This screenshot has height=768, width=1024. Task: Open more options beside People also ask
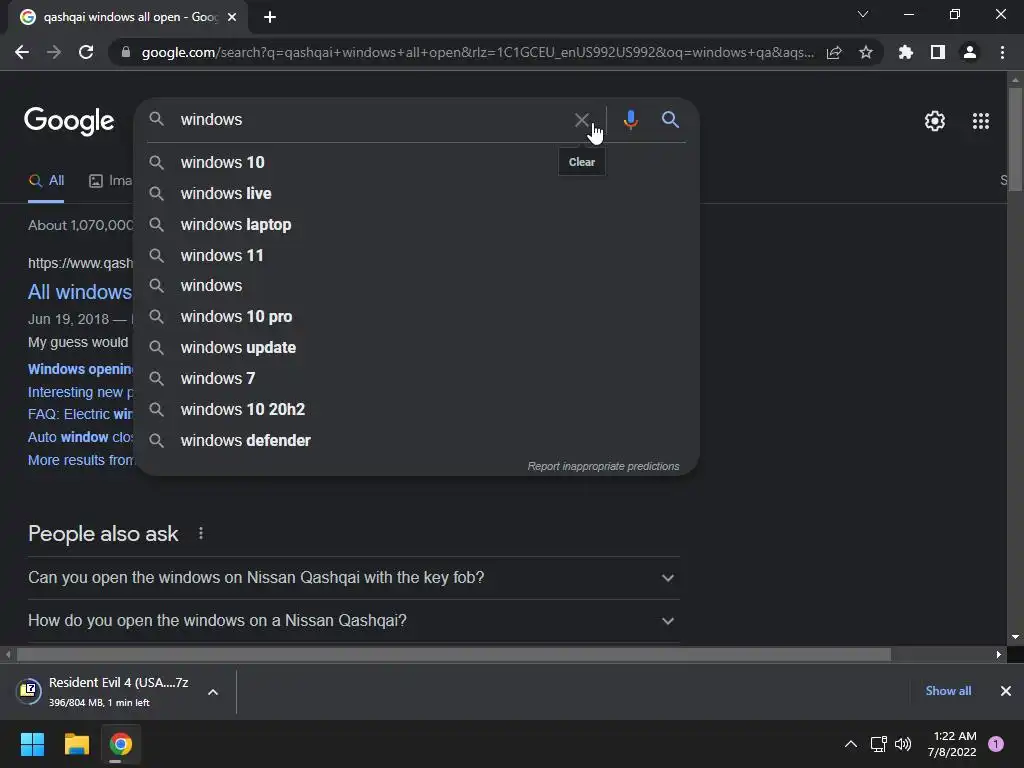(x=200, y=534)
